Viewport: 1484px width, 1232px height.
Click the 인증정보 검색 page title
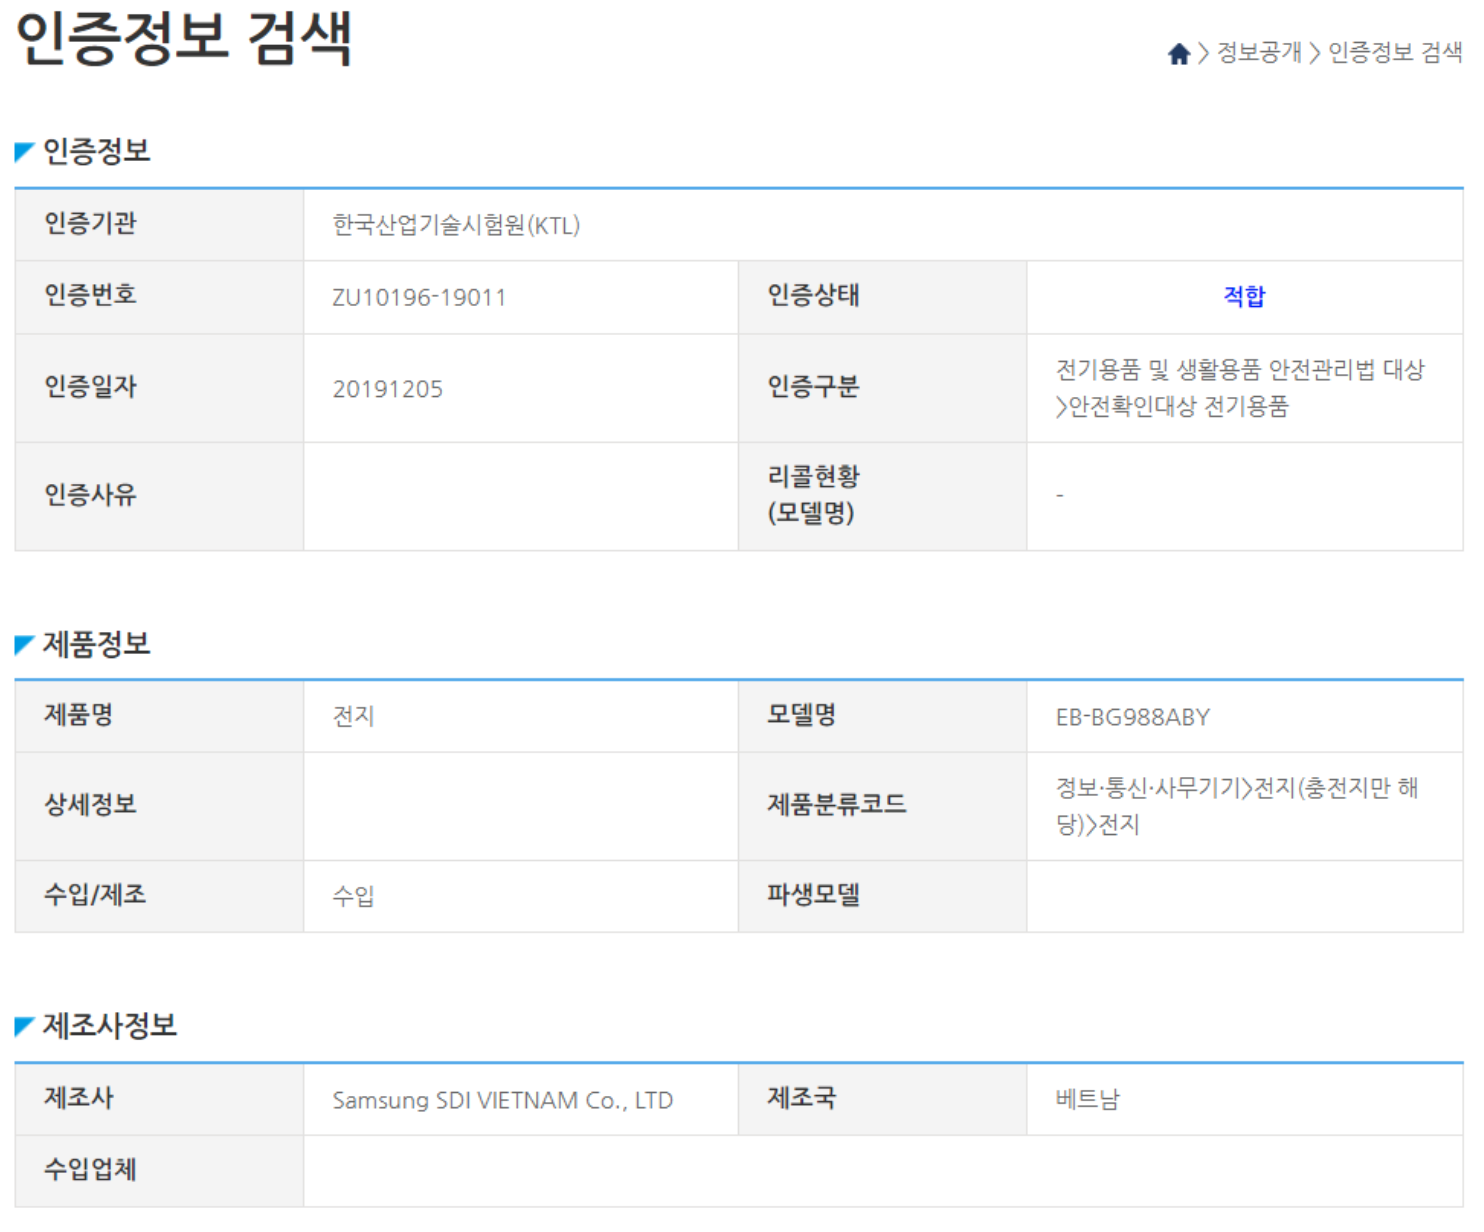click(184, 38)
